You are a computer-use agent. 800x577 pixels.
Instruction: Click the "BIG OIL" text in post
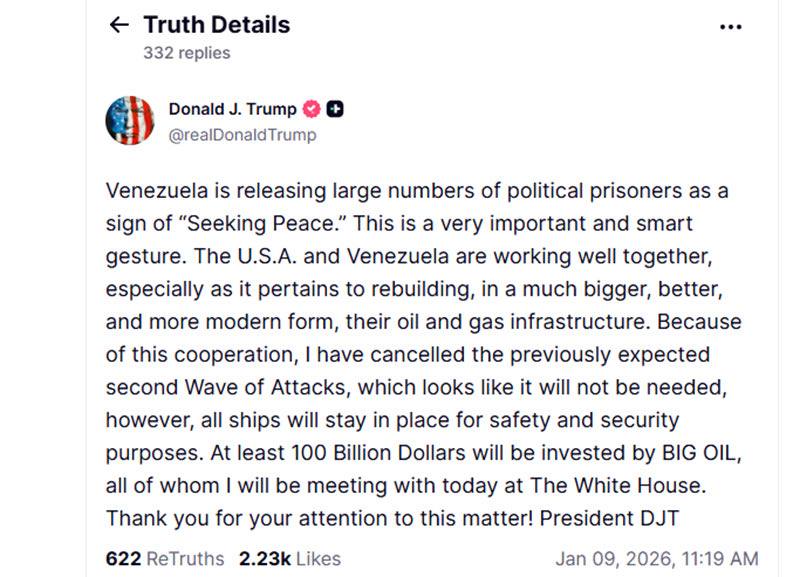(702, 452)
